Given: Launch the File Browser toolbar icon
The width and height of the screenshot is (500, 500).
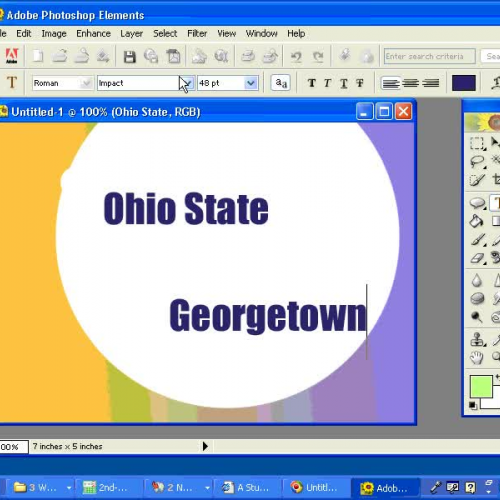Looking at the screenshot, I should (x=82, y=56).
